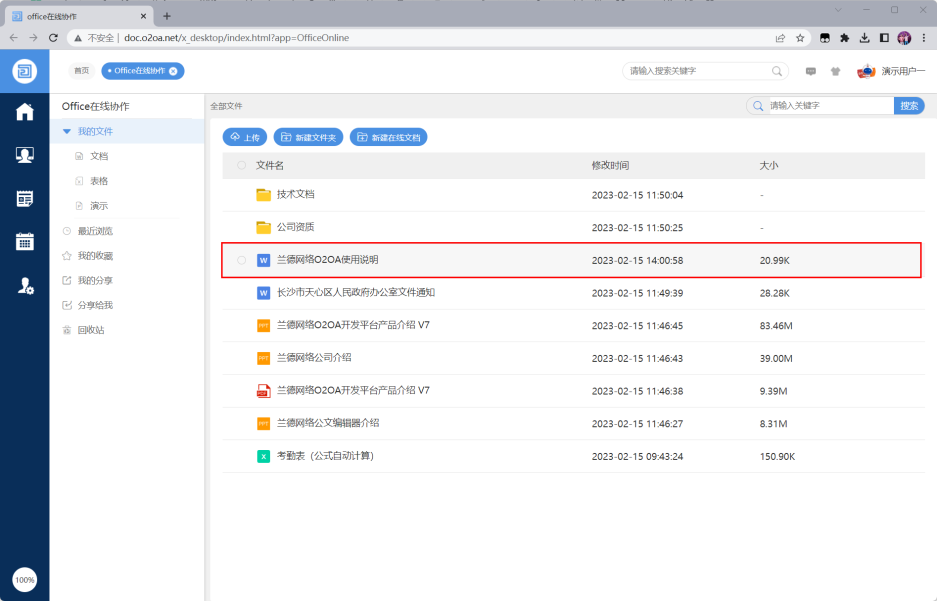The width and height of the screenshot is (937, 601).
Task: Click the O2OA logo at top left
Action: tap(24, 71)
